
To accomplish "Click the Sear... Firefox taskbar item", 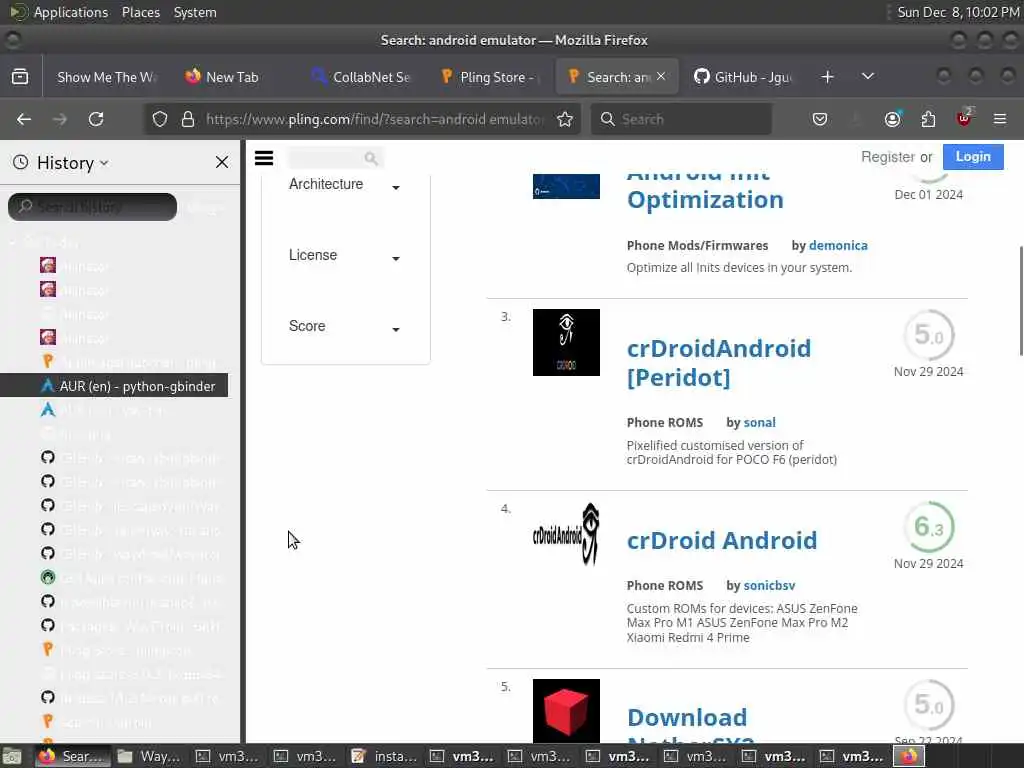I will (72, 756).
